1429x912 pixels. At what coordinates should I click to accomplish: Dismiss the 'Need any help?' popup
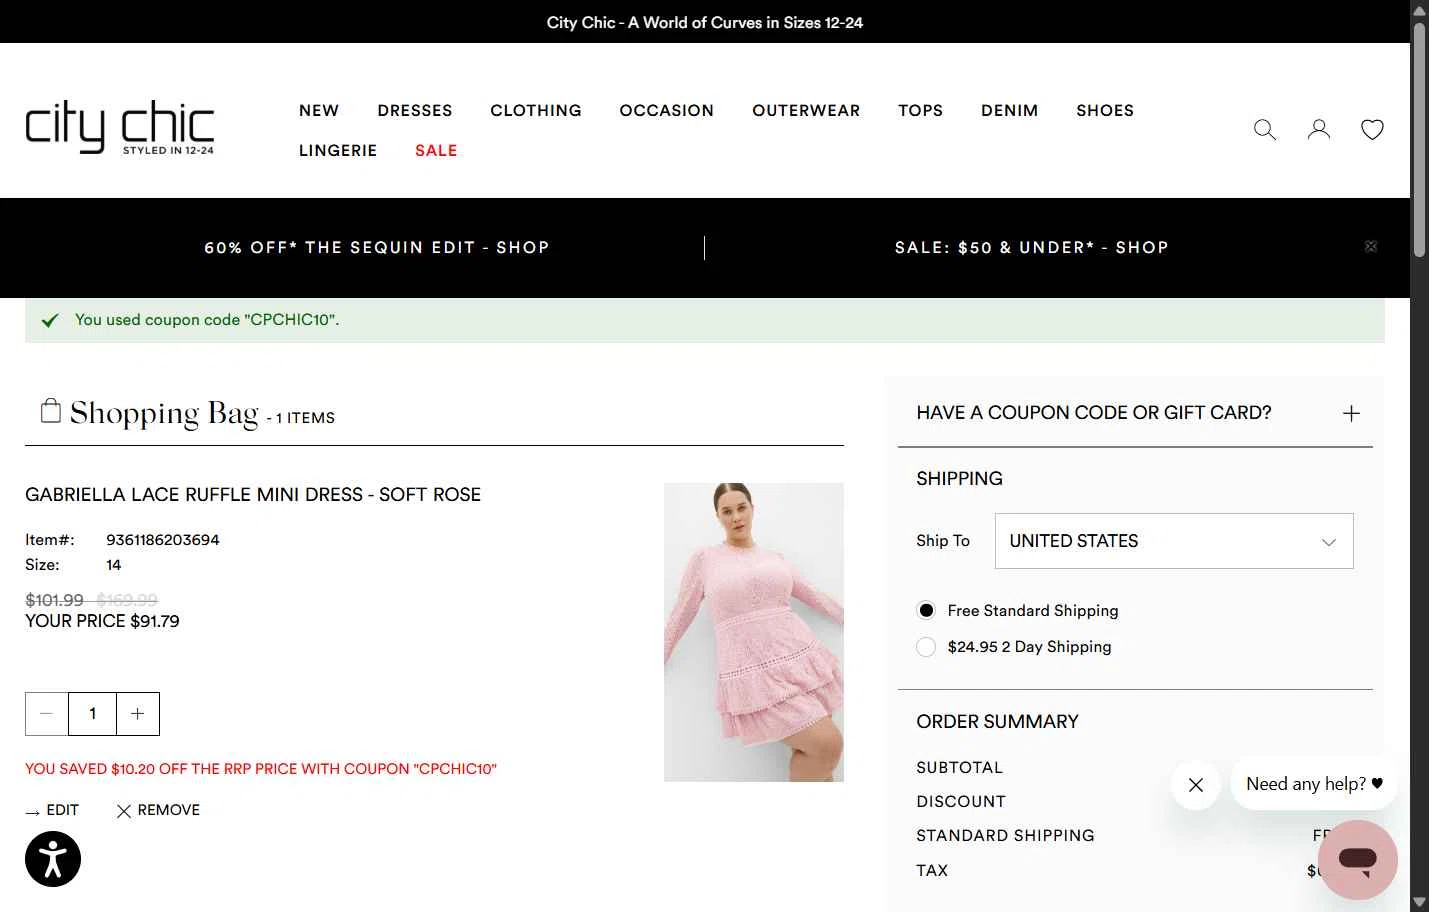tap(1196, 785)
